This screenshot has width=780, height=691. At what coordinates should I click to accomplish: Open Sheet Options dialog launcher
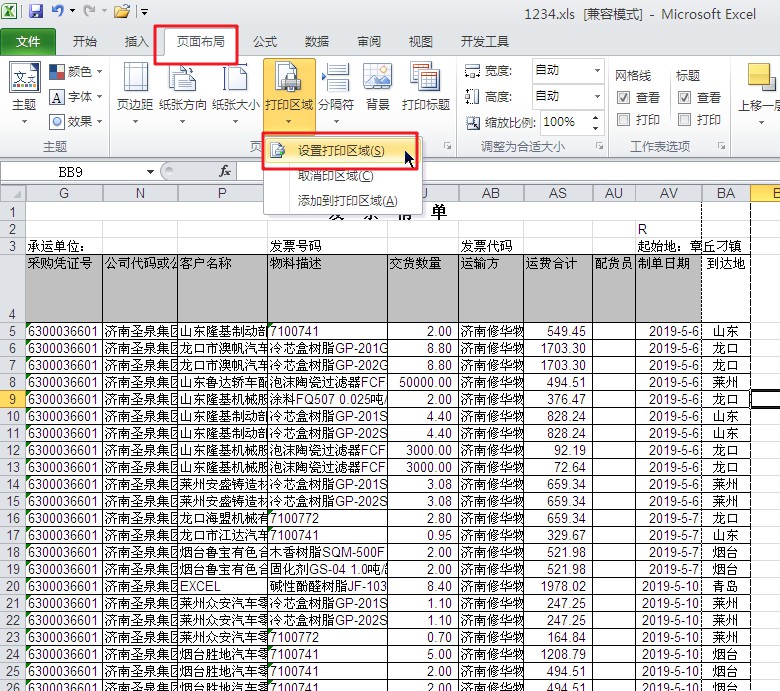tap(721, 146)
